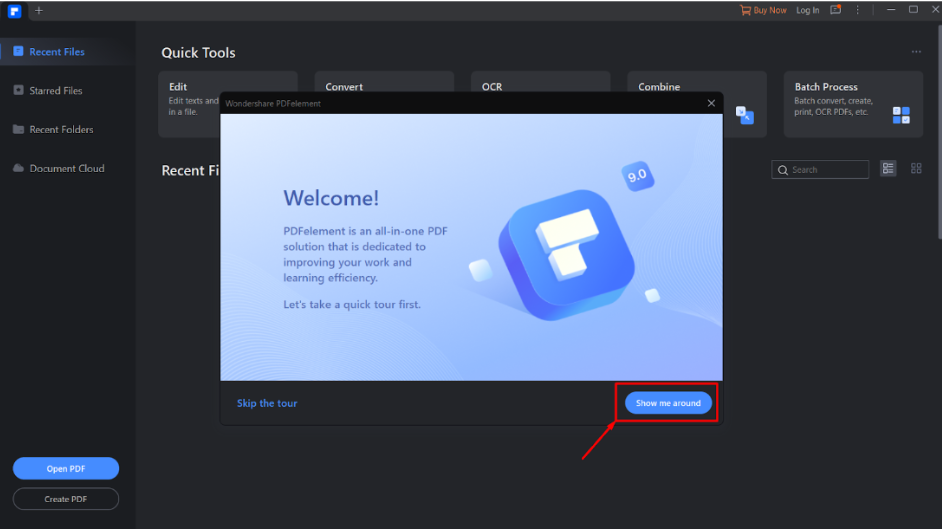Select Recent Files in sidebar
Viewport: 942px width, 529px height.
(x=67, y=52)
